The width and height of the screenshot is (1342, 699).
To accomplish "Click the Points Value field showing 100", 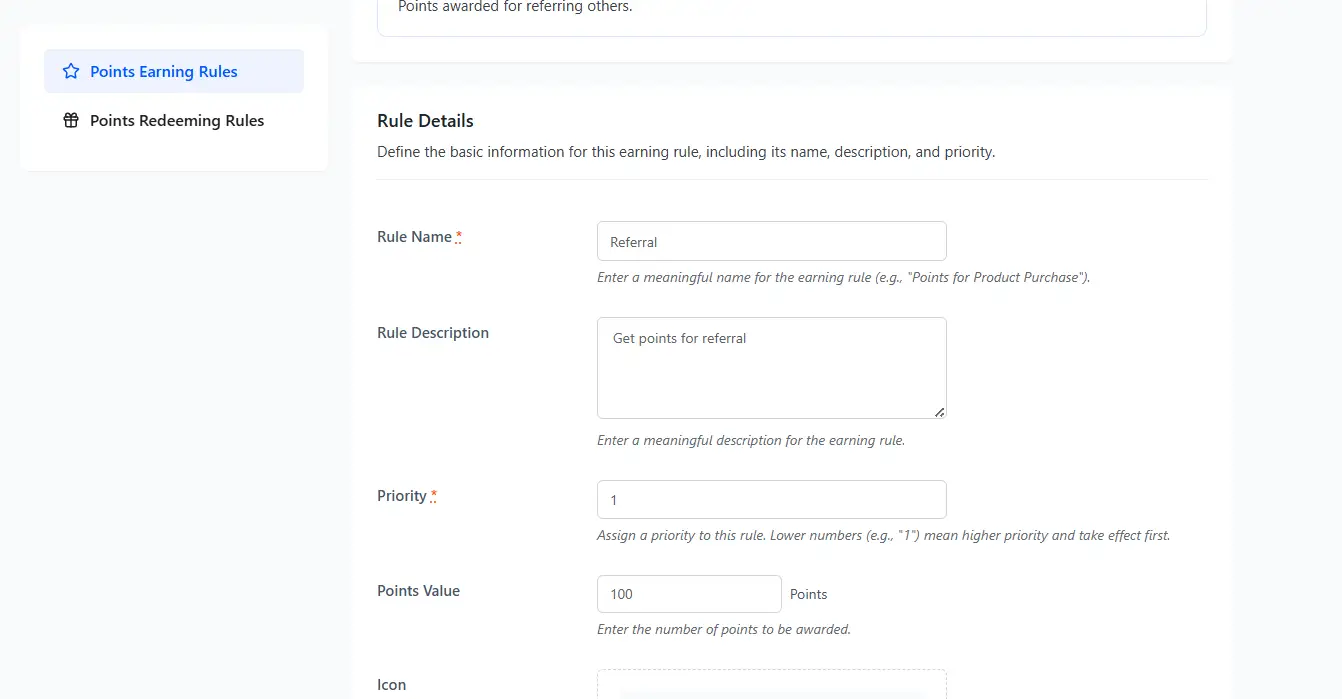I will click(x=689, y=593).
